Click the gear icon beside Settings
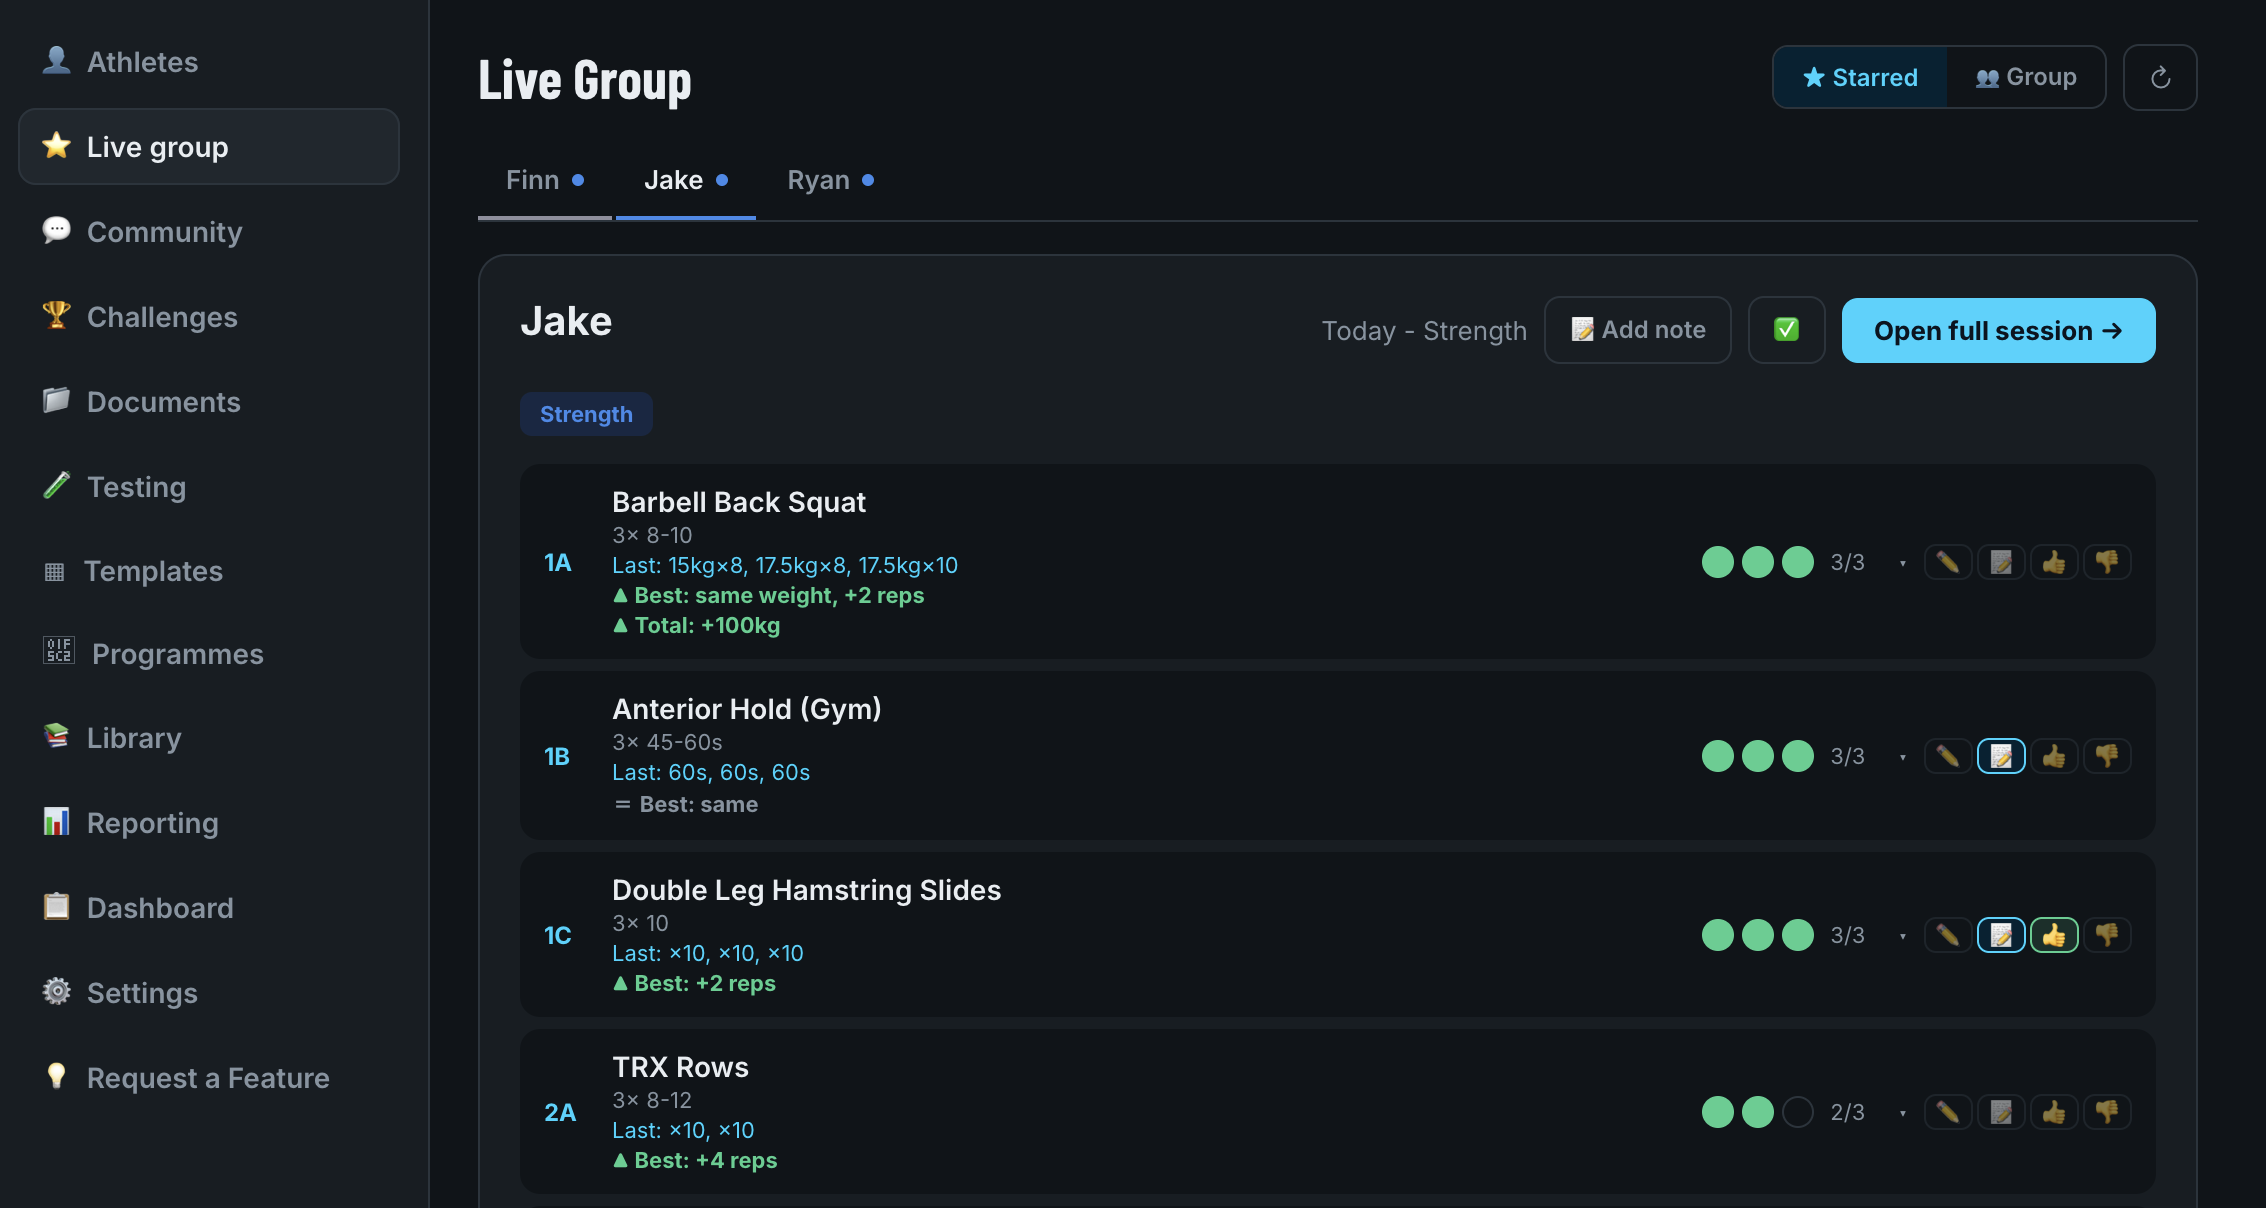The width and height of the screenshot is (2266, 1208). 56,991
